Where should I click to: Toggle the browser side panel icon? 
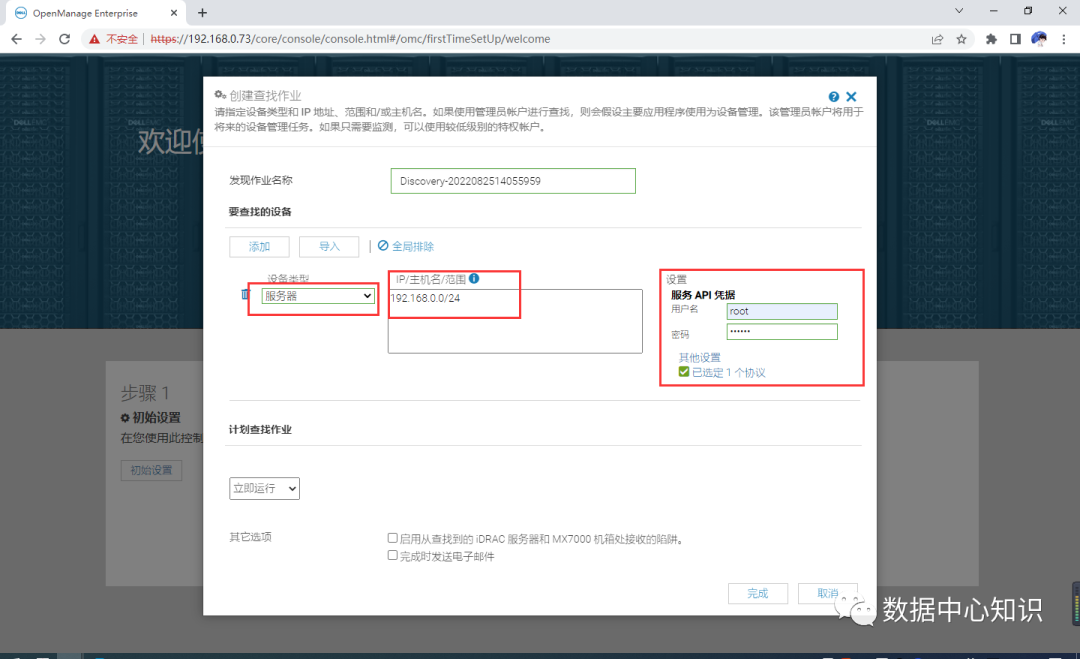(1015, 39)
